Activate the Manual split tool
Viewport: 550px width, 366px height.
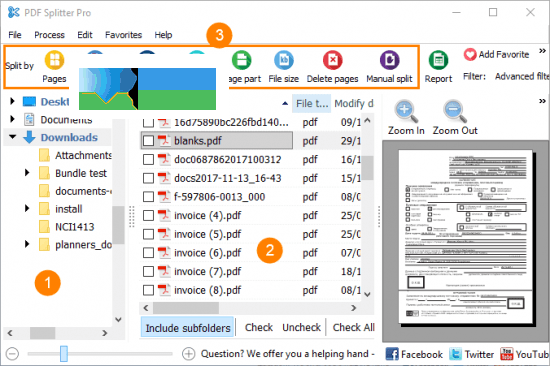click(389, 67)
